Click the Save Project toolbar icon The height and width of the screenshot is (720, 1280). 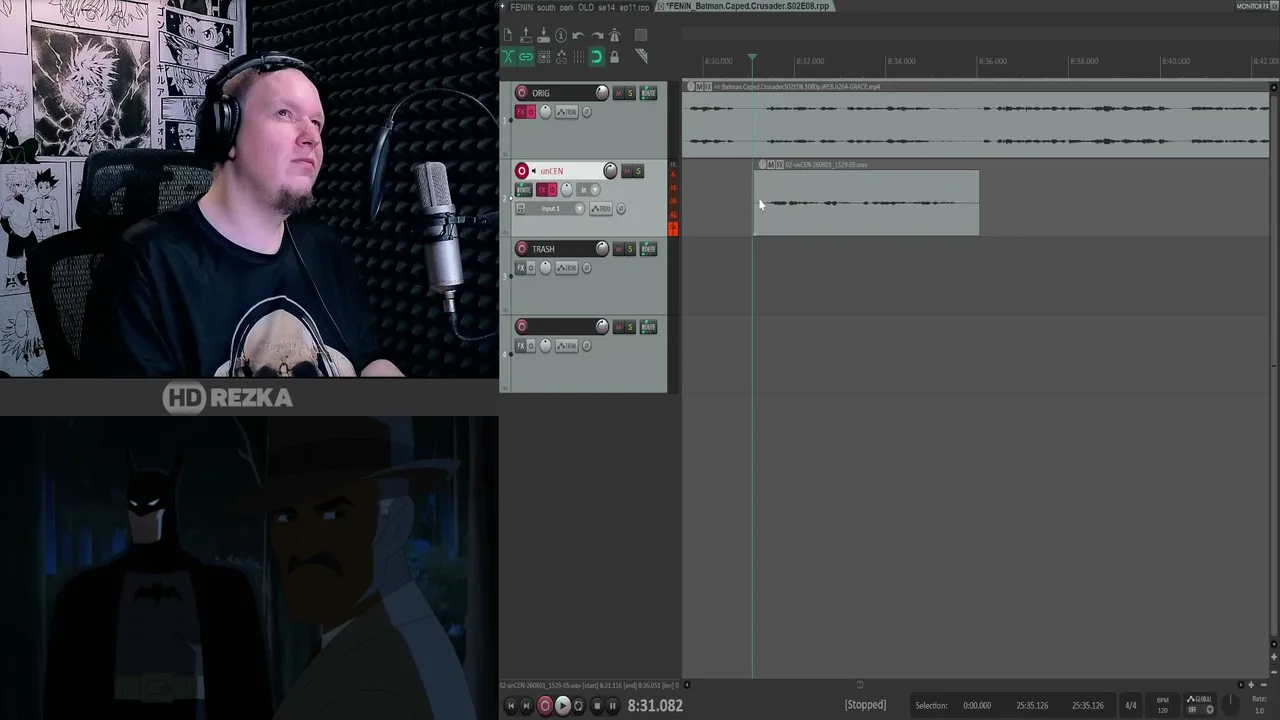point(543,35)
